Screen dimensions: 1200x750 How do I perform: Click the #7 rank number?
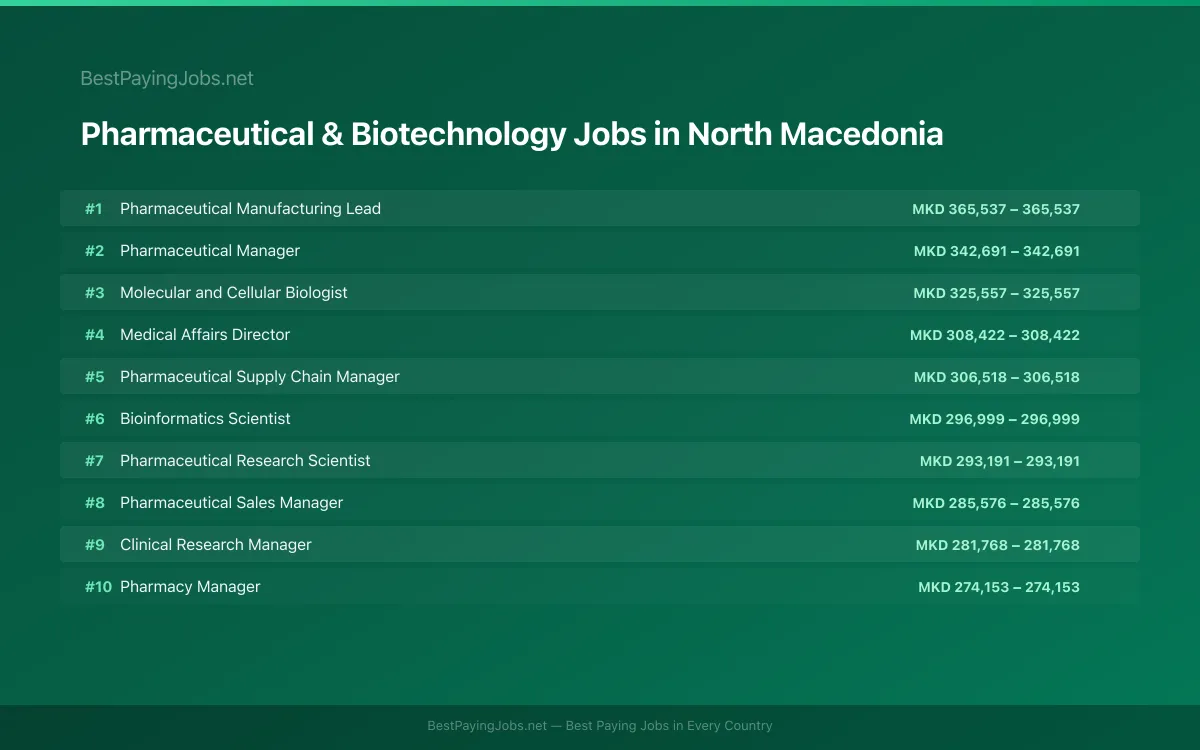tap(94, 461)
